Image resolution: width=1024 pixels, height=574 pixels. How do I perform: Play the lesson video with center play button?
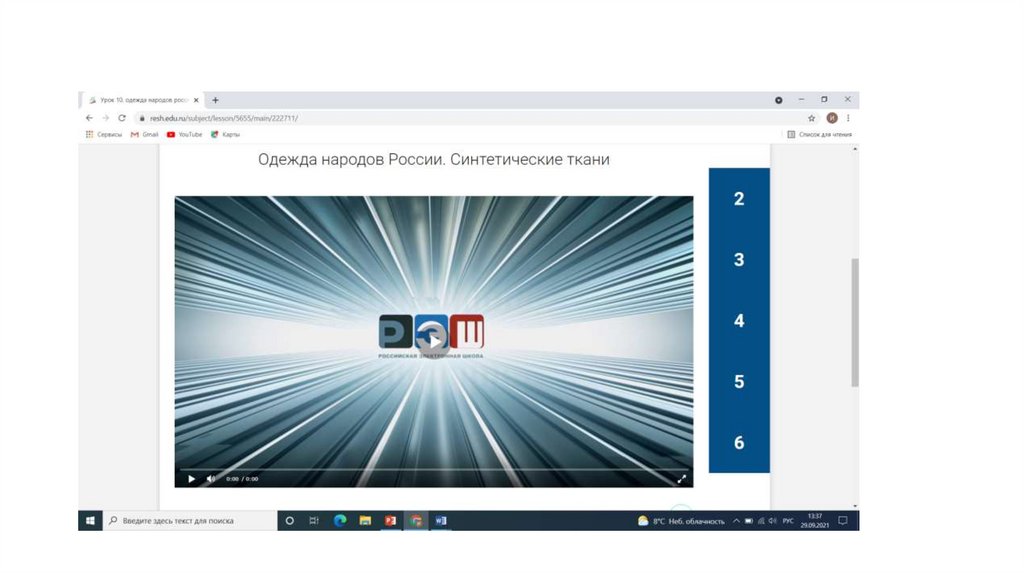(x=434, y=341)
